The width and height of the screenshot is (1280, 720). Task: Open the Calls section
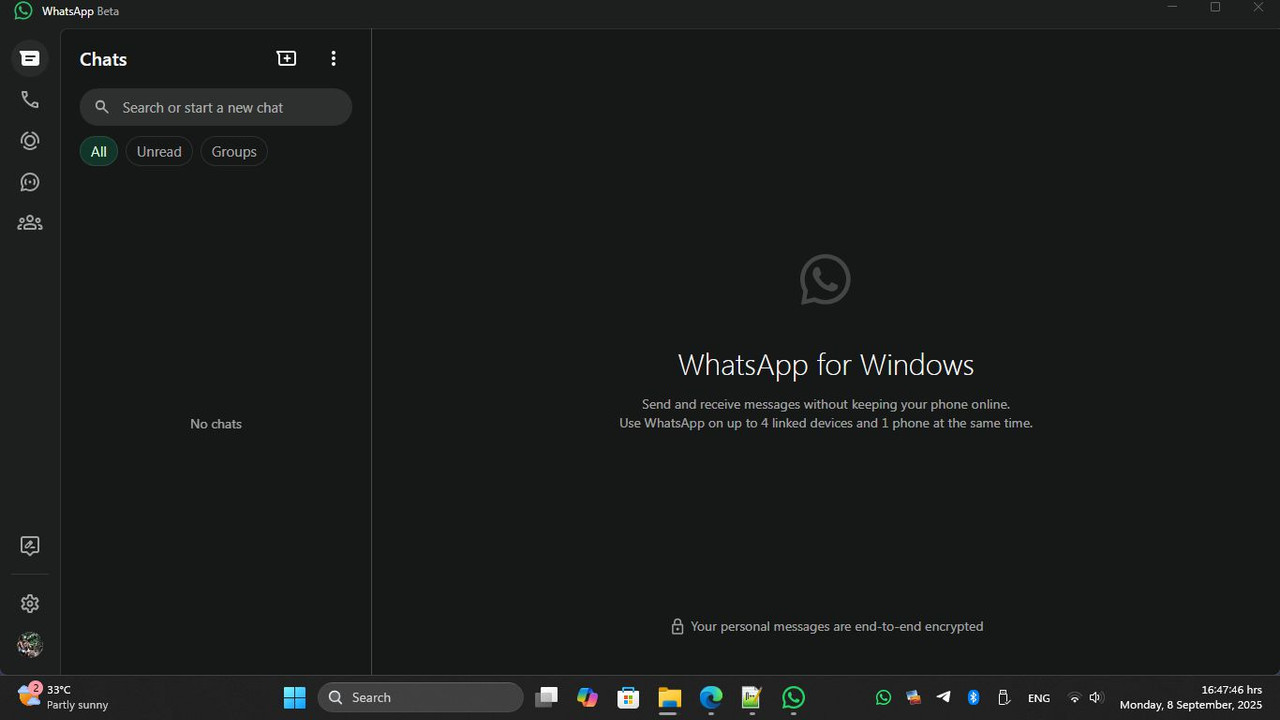30,100
